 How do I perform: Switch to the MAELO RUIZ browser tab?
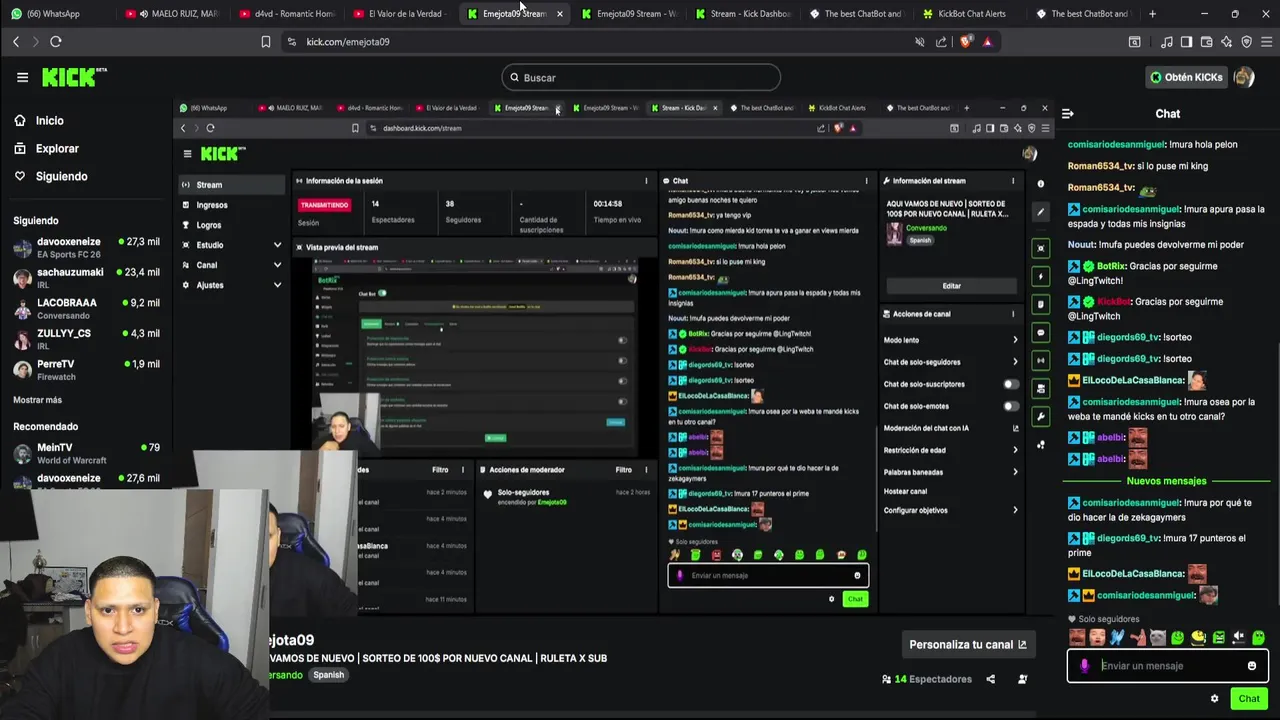[172, 14]
